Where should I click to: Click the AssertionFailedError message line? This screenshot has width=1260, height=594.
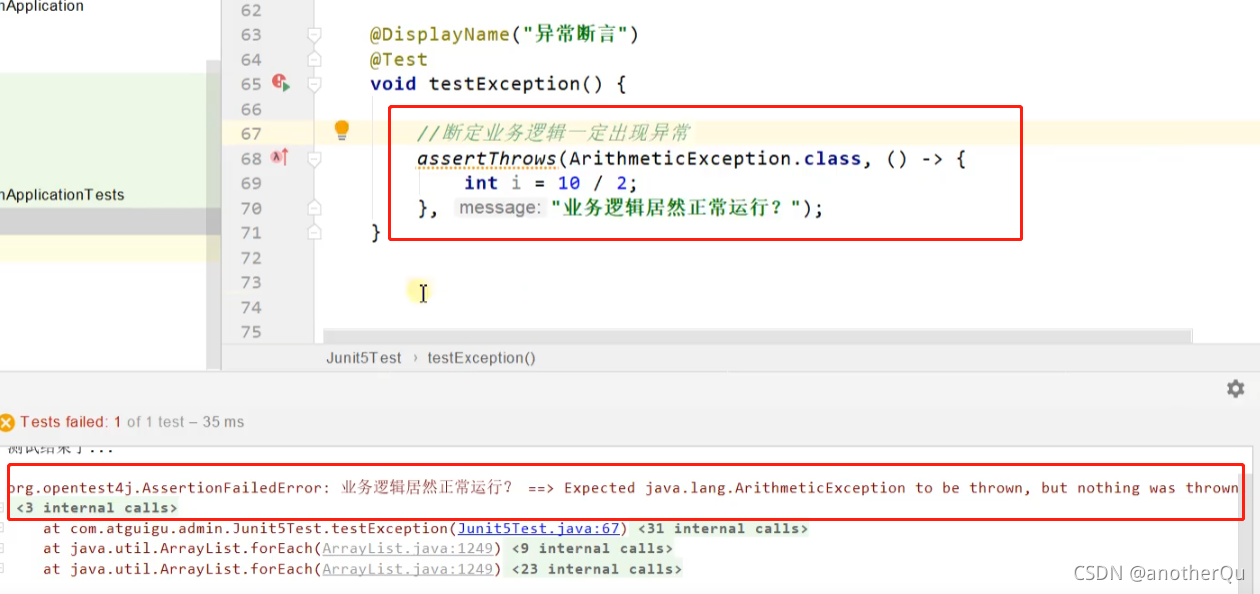tap(623, 488)
